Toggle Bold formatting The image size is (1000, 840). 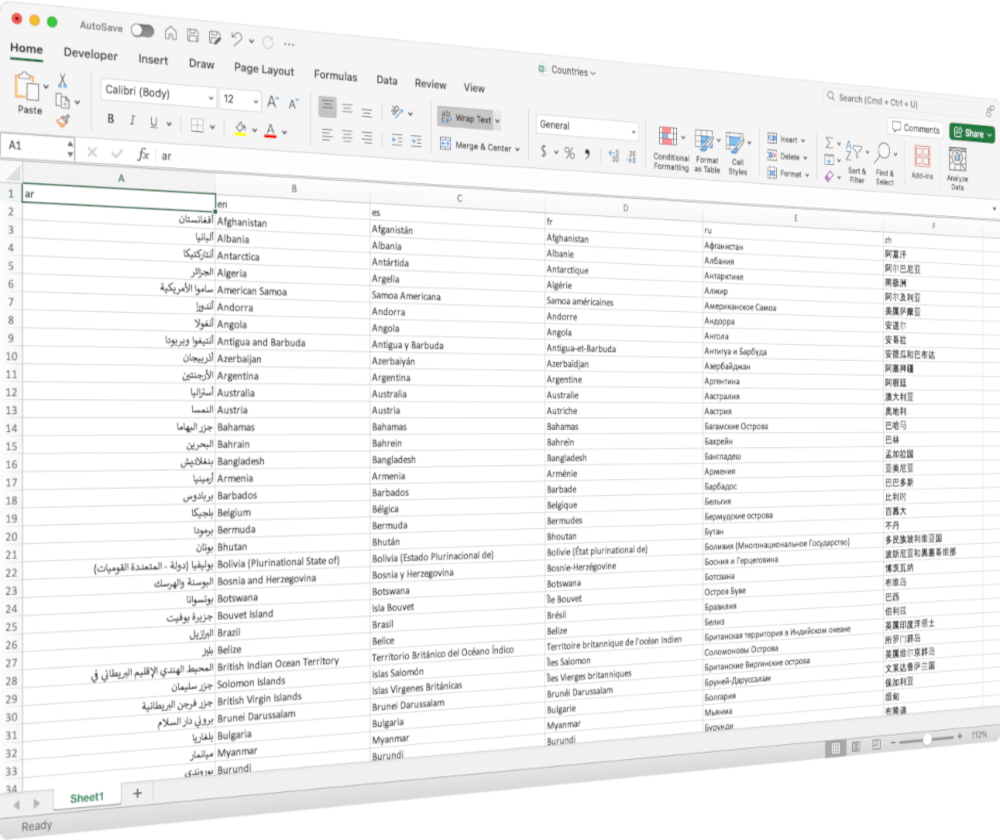[x=110, y=119]
